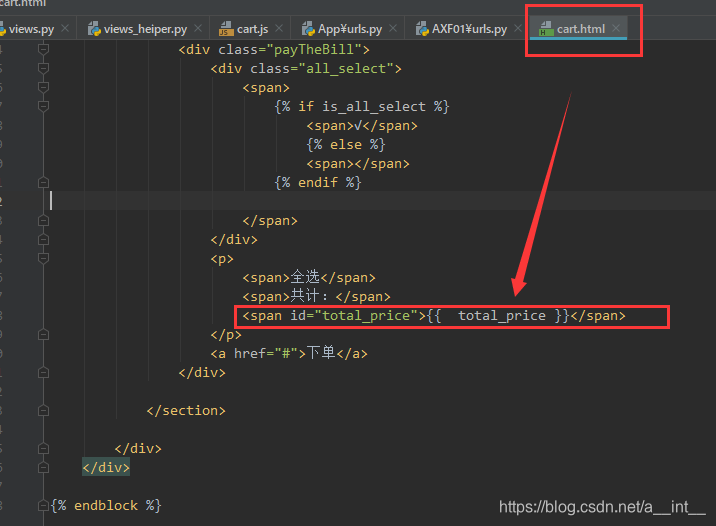The image size is (716, 526).
Task: Toggle fold at the closing </span> line
Action: pos(43,221)
